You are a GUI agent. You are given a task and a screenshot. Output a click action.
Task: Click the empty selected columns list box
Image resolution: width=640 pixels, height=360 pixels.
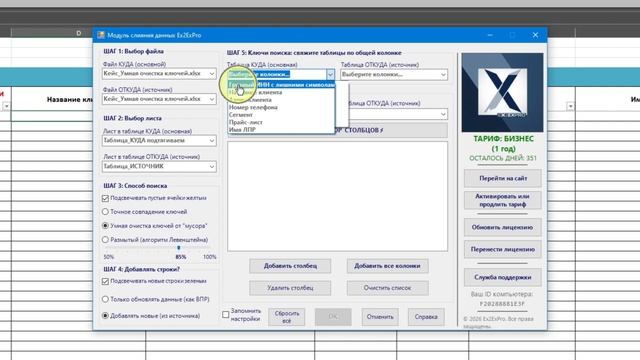click(338, 196)
